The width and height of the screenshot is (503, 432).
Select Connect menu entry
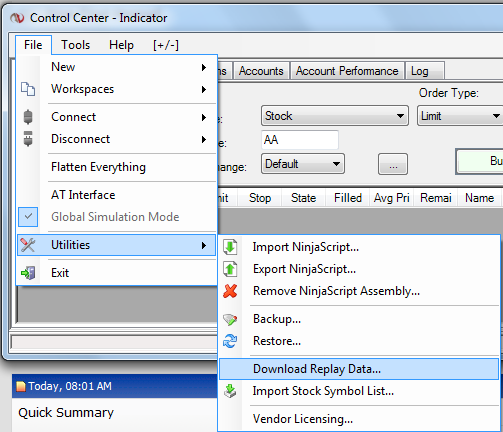[117, 117]
